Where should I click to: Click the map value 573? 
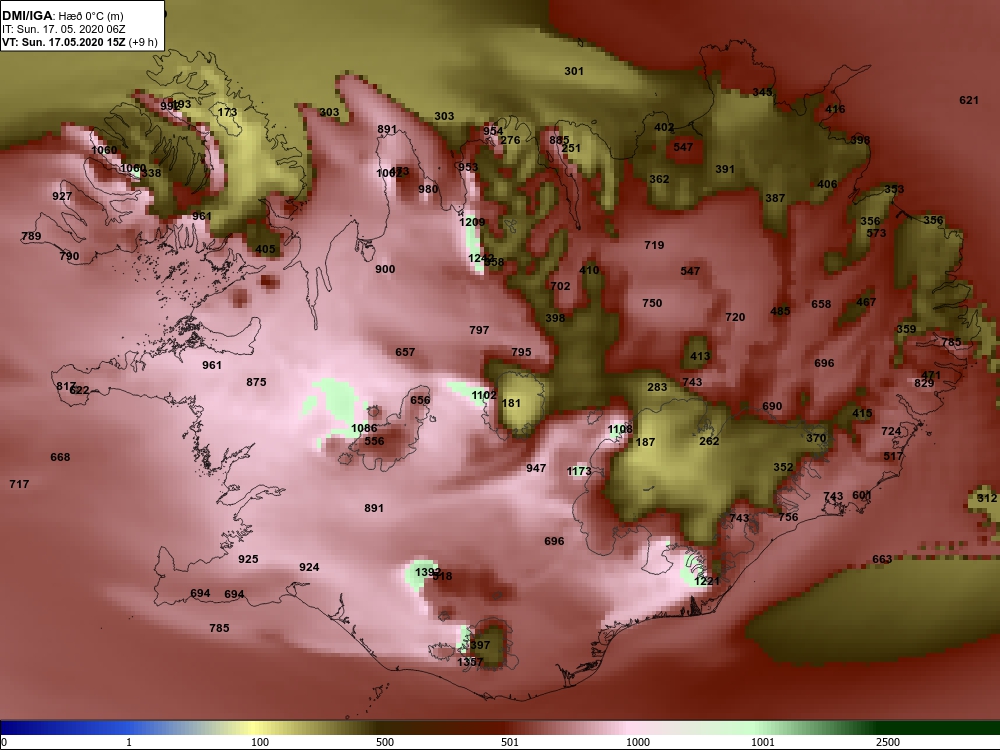point(876,233)
